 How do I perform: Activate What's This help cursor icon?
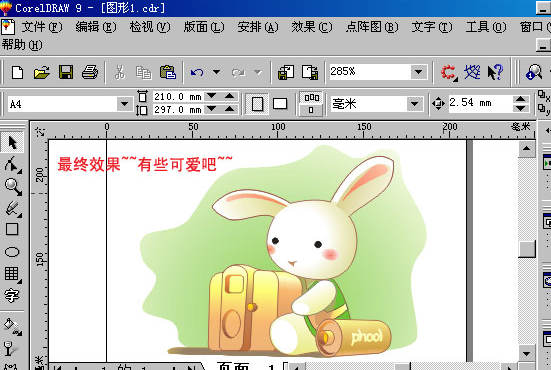(x=495, y=73)
